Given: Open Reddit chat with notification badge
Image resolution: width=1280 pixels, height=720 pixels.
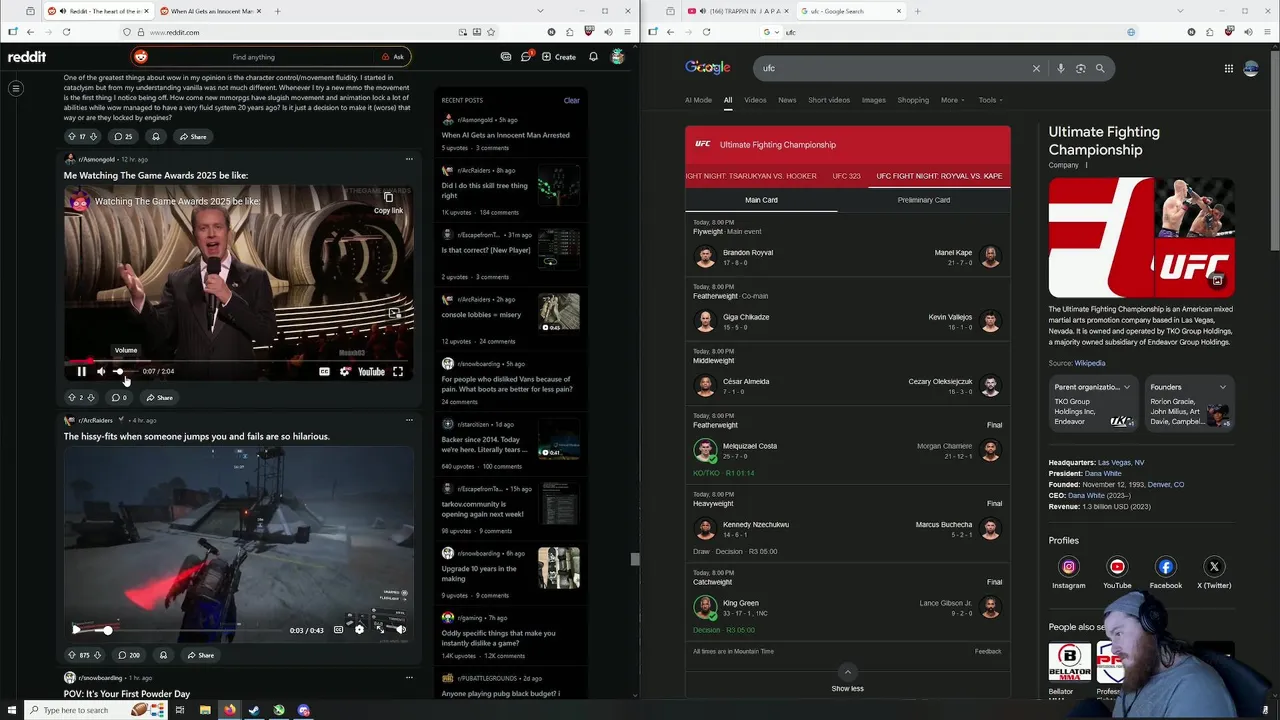Looking at the screenshot, I should click(x=526, y=57).
